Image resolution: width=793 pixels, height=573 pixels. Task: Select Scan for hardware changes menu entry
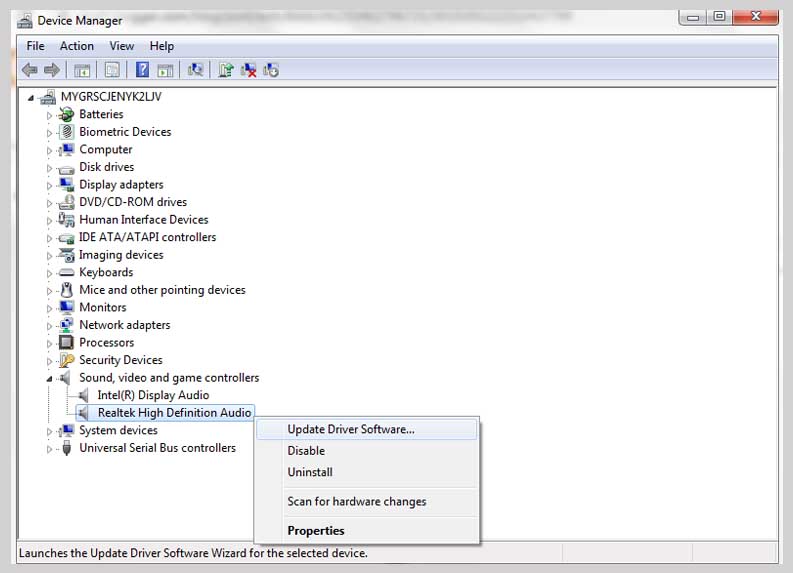pos(367,501)
